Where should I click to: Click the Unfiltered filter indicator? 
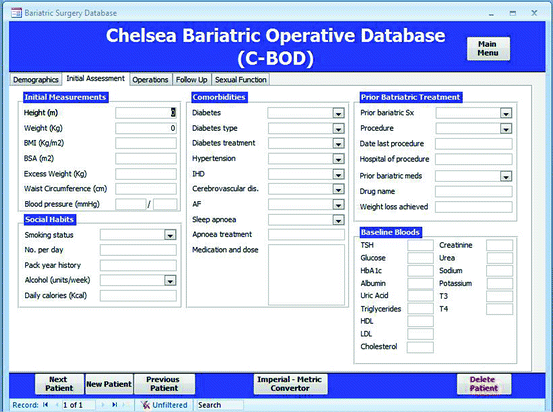point(164,405)
